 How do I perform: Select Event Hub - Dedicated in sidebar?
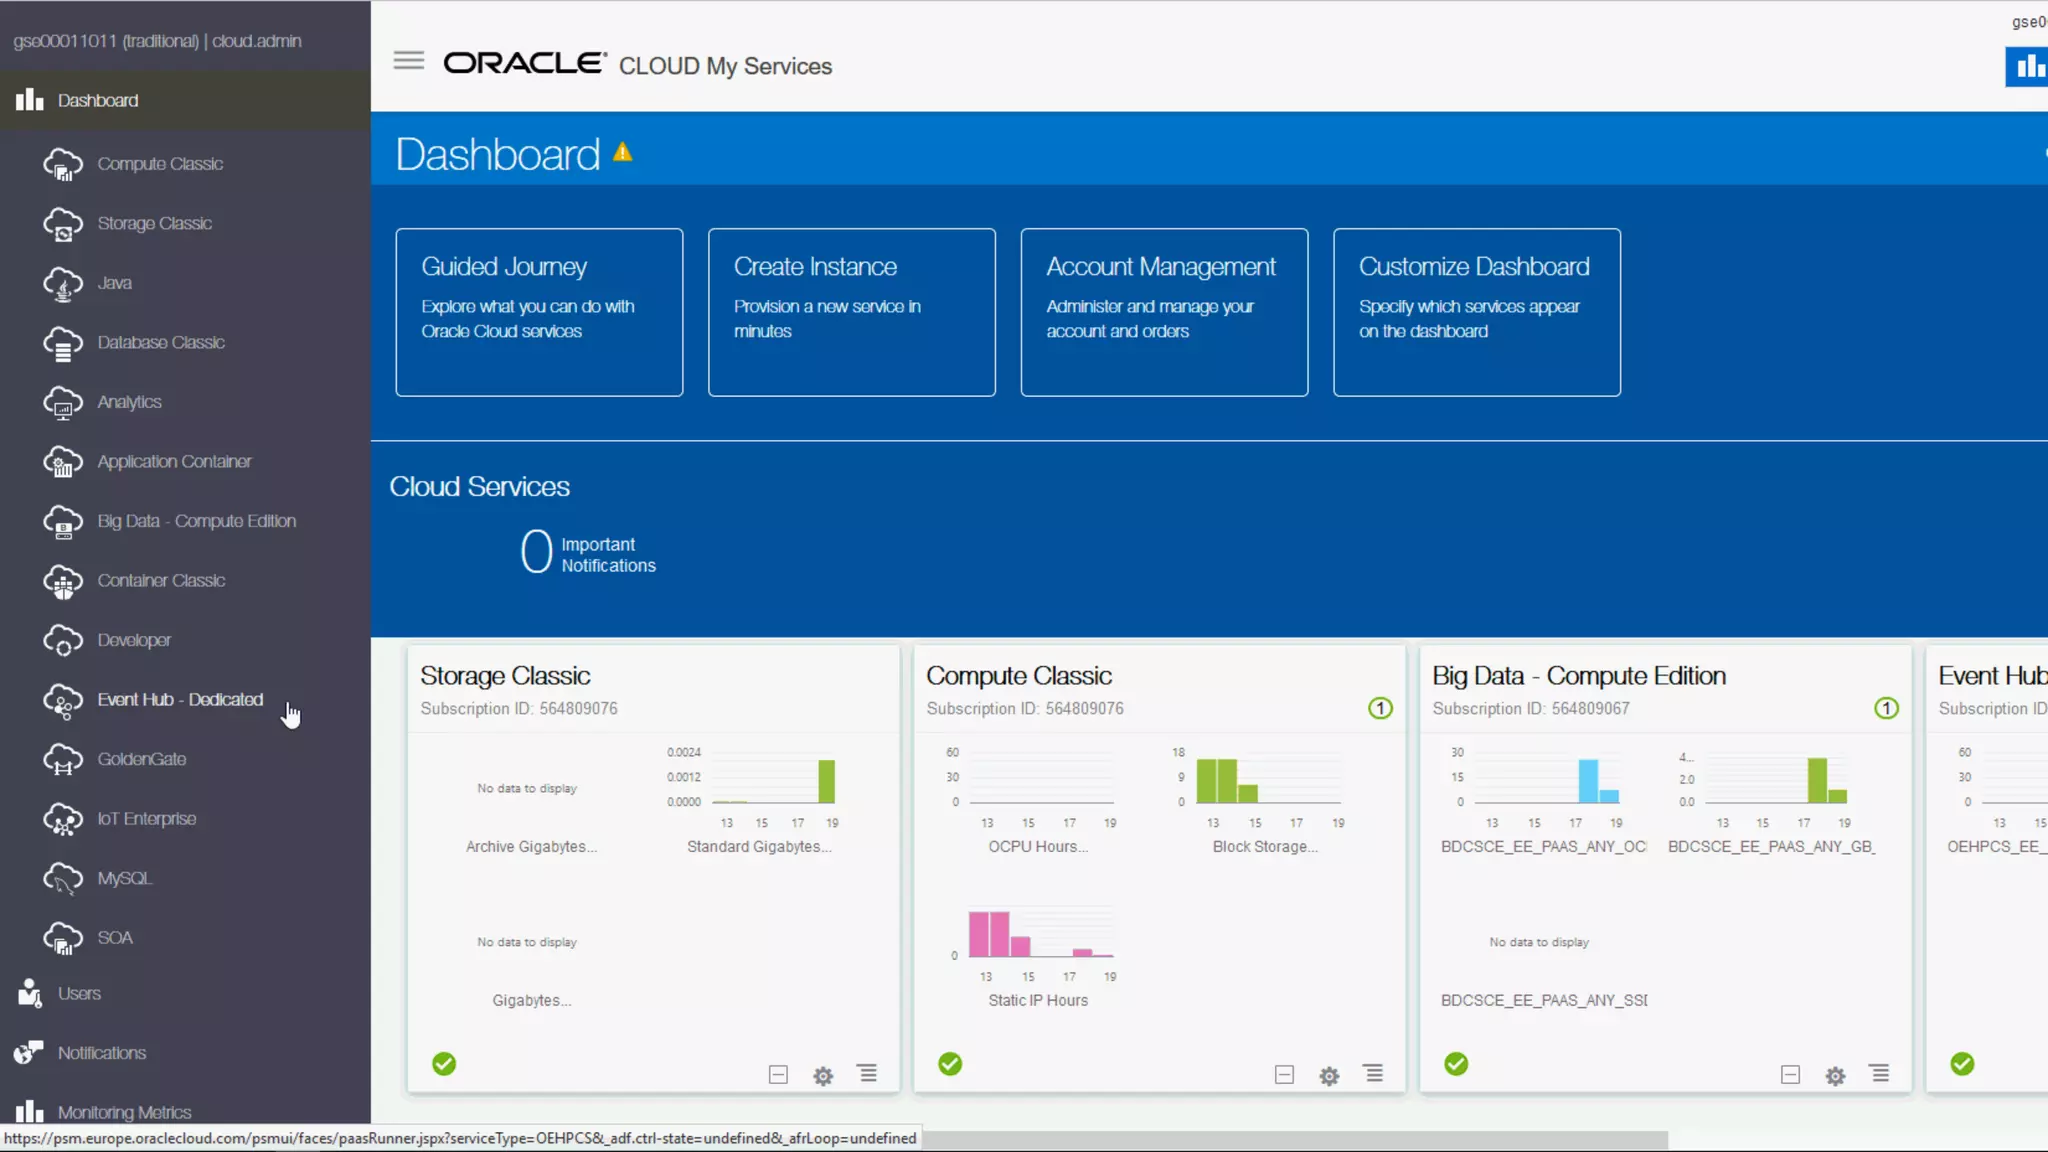[180, 700]
